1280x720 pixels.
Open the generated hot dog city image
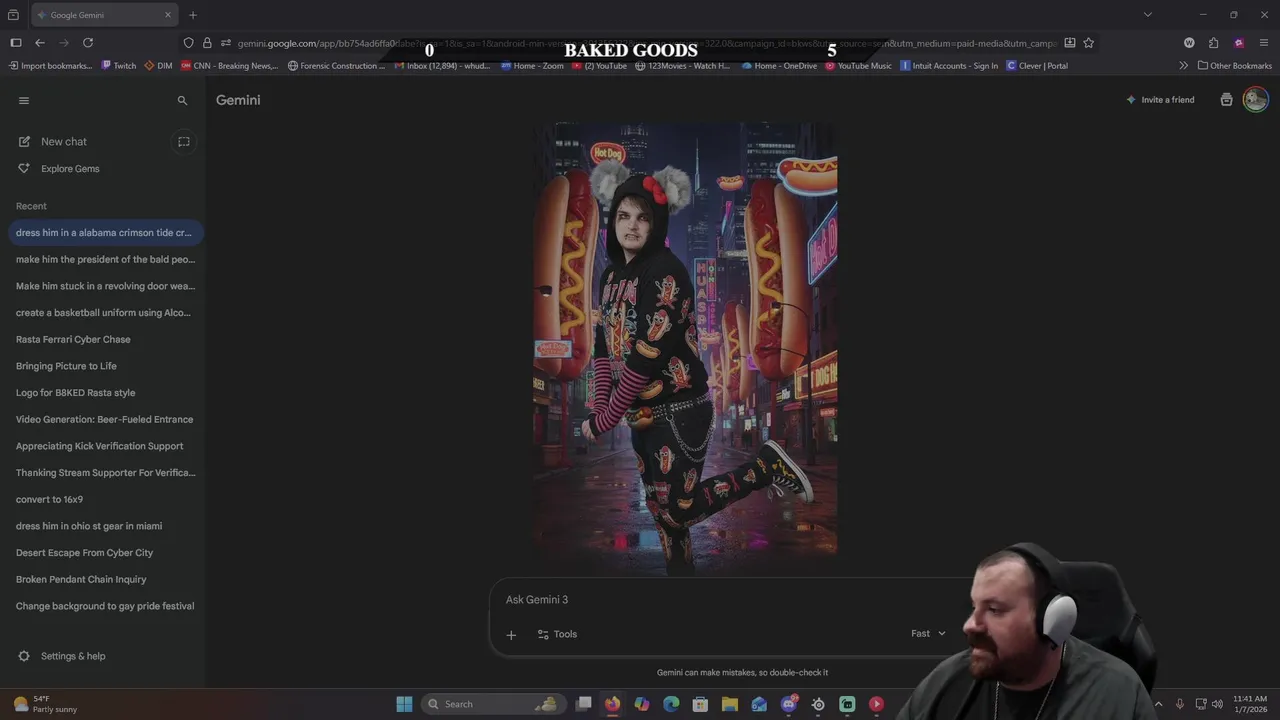coord(685,348)
